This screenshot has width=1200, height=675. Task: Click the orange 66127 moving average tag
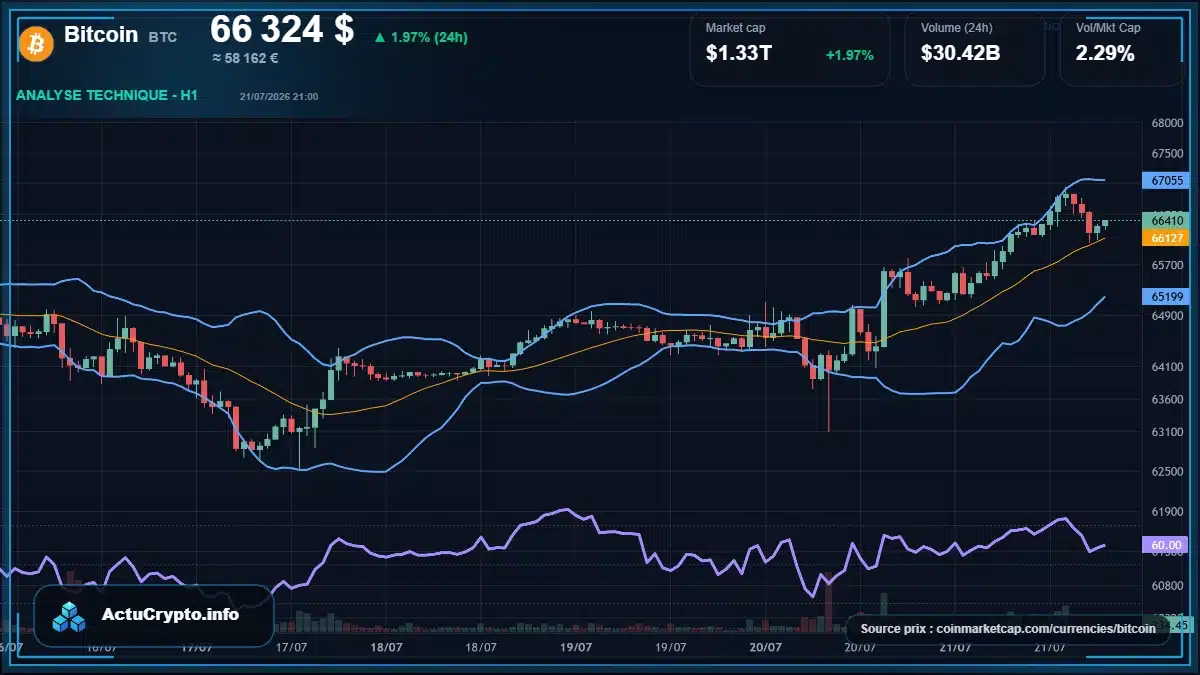pos(1167,238)
